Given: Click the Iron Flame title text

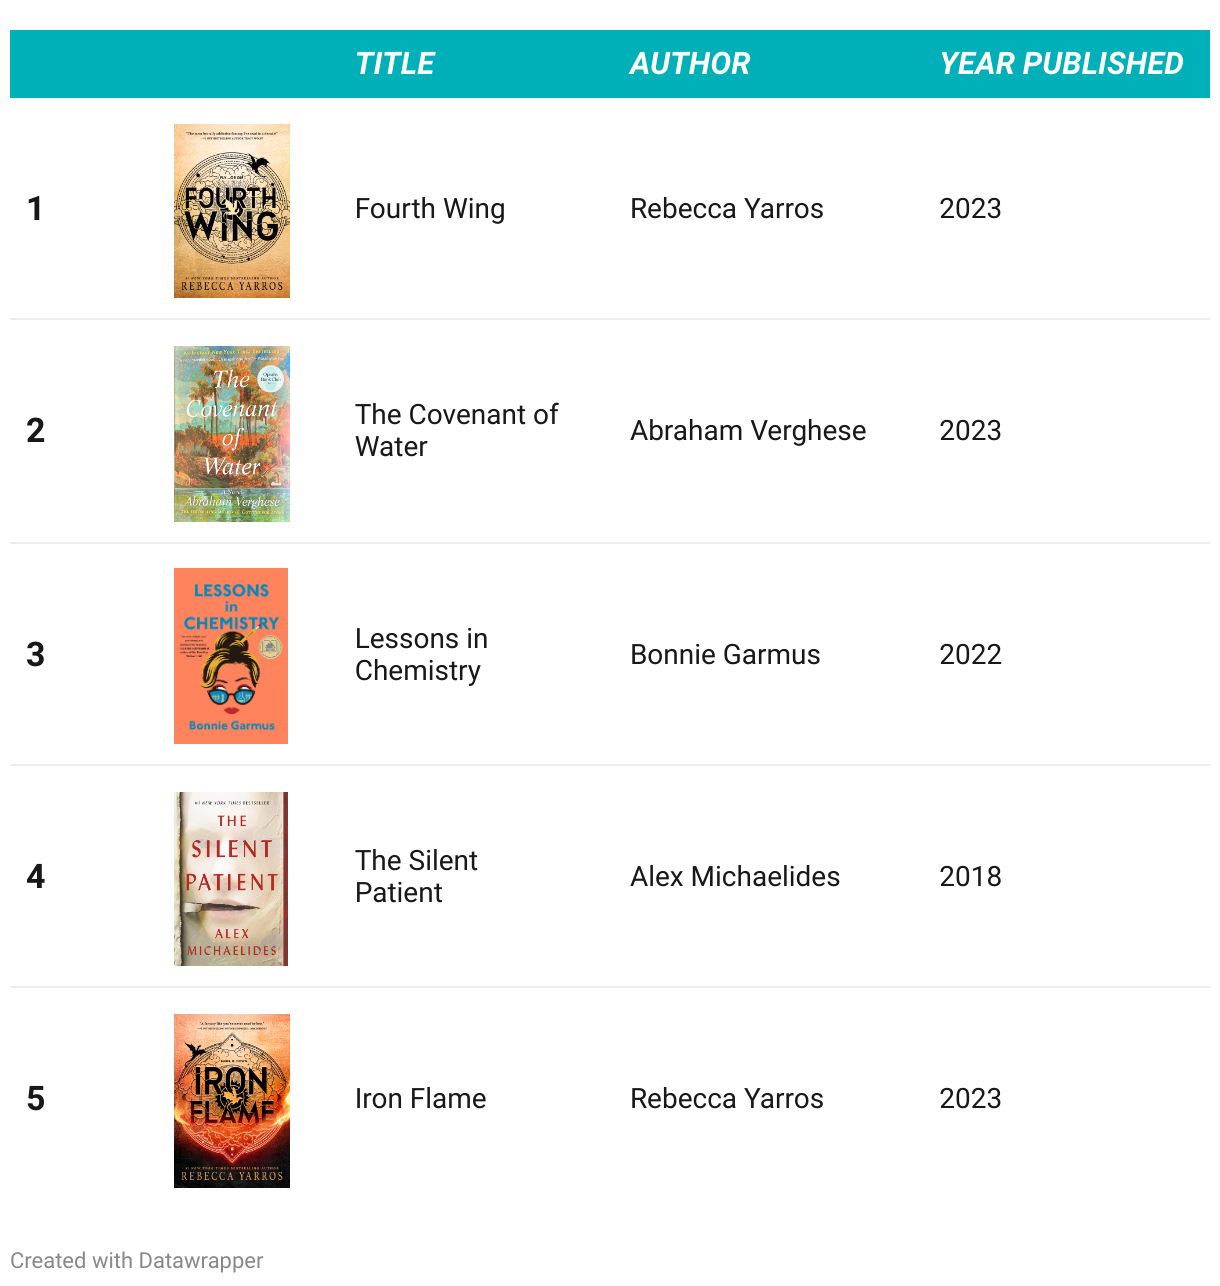Looking at the screenshot, I should (x=421, y=1098).
